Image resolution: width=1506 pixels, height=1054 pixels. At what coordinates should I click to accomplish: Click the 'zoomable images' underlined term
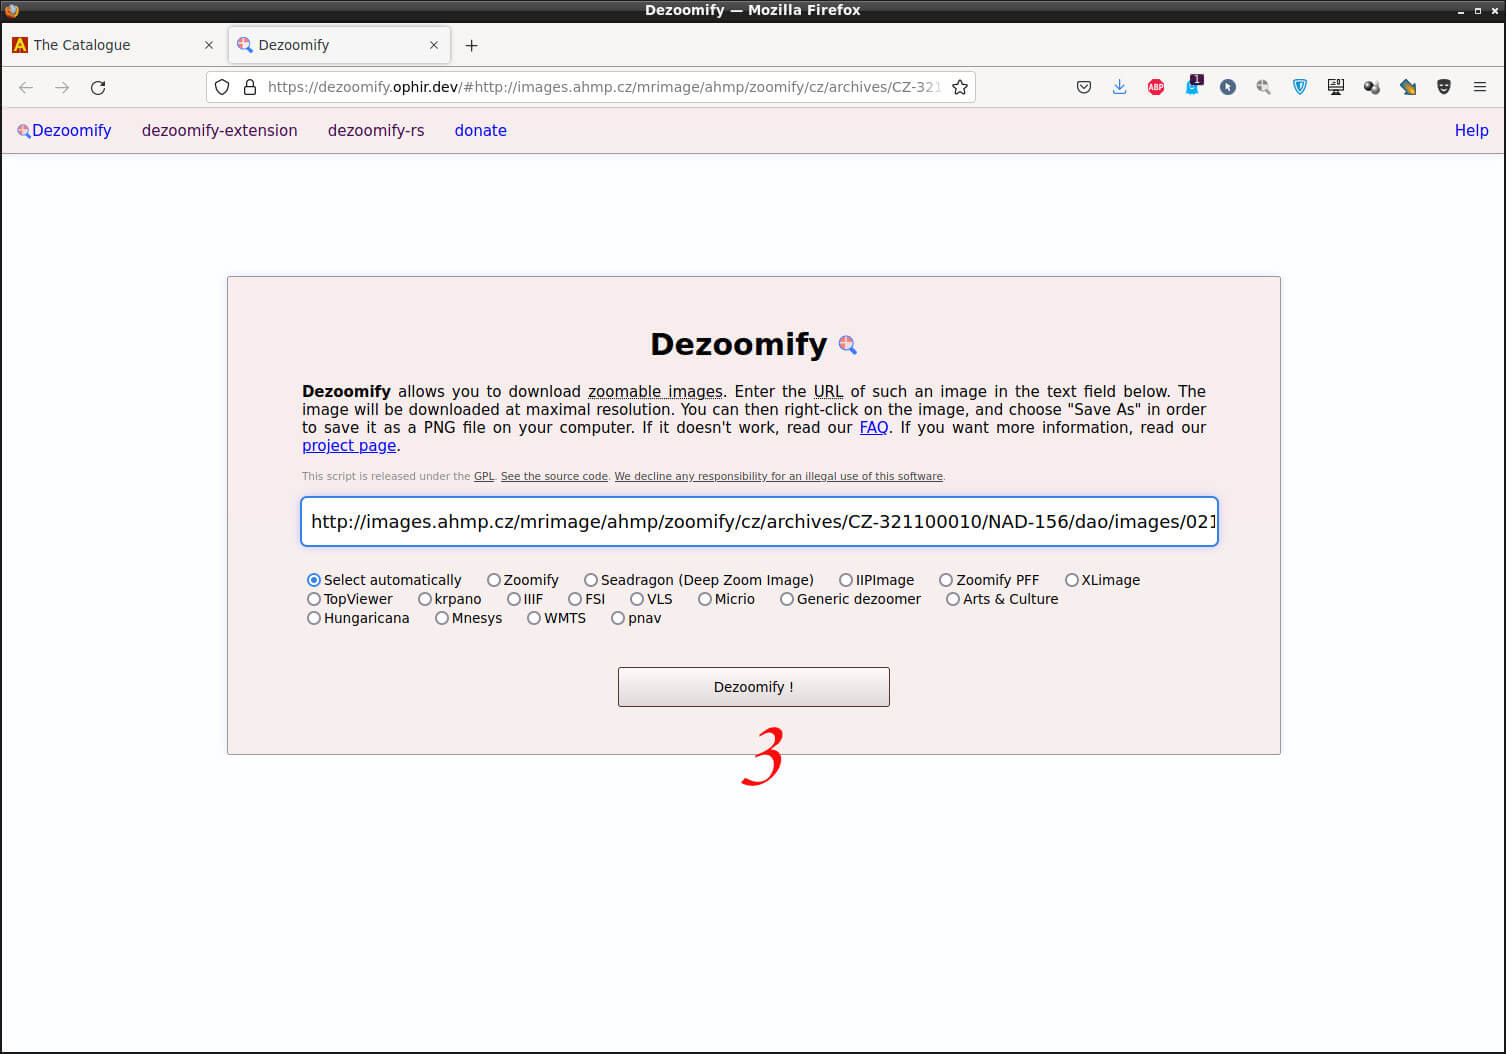point(655,392)
